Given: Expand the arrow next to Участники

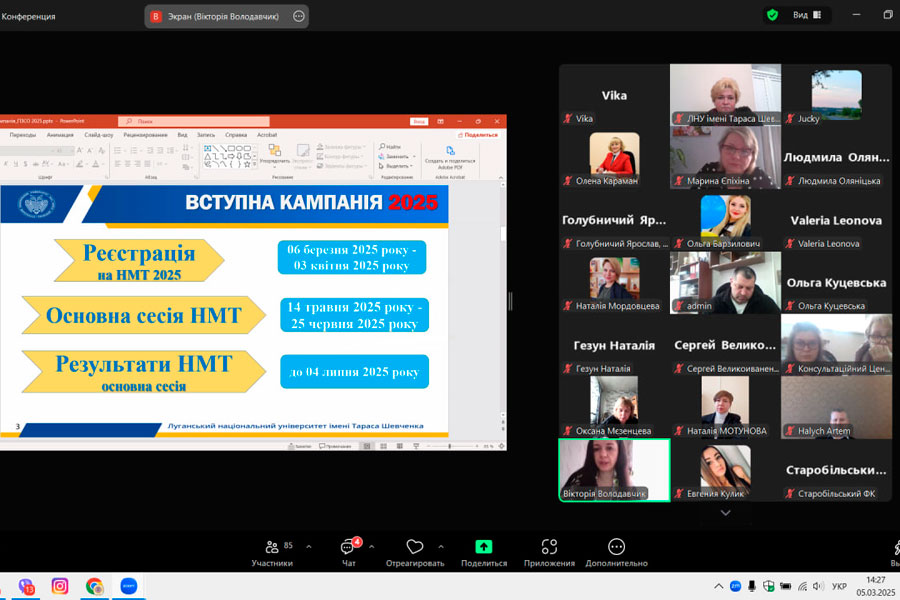Looking at the screenshot, I should coord(308,547).
